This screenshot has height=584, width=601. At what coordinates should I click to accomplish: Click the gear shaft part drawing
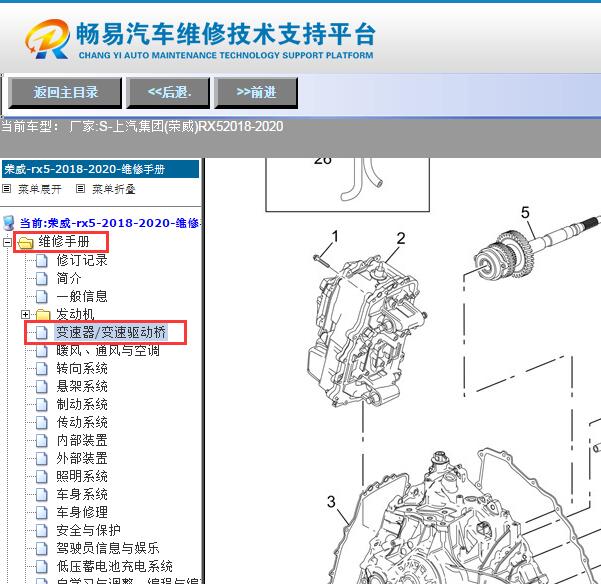[x=537, y=247]
